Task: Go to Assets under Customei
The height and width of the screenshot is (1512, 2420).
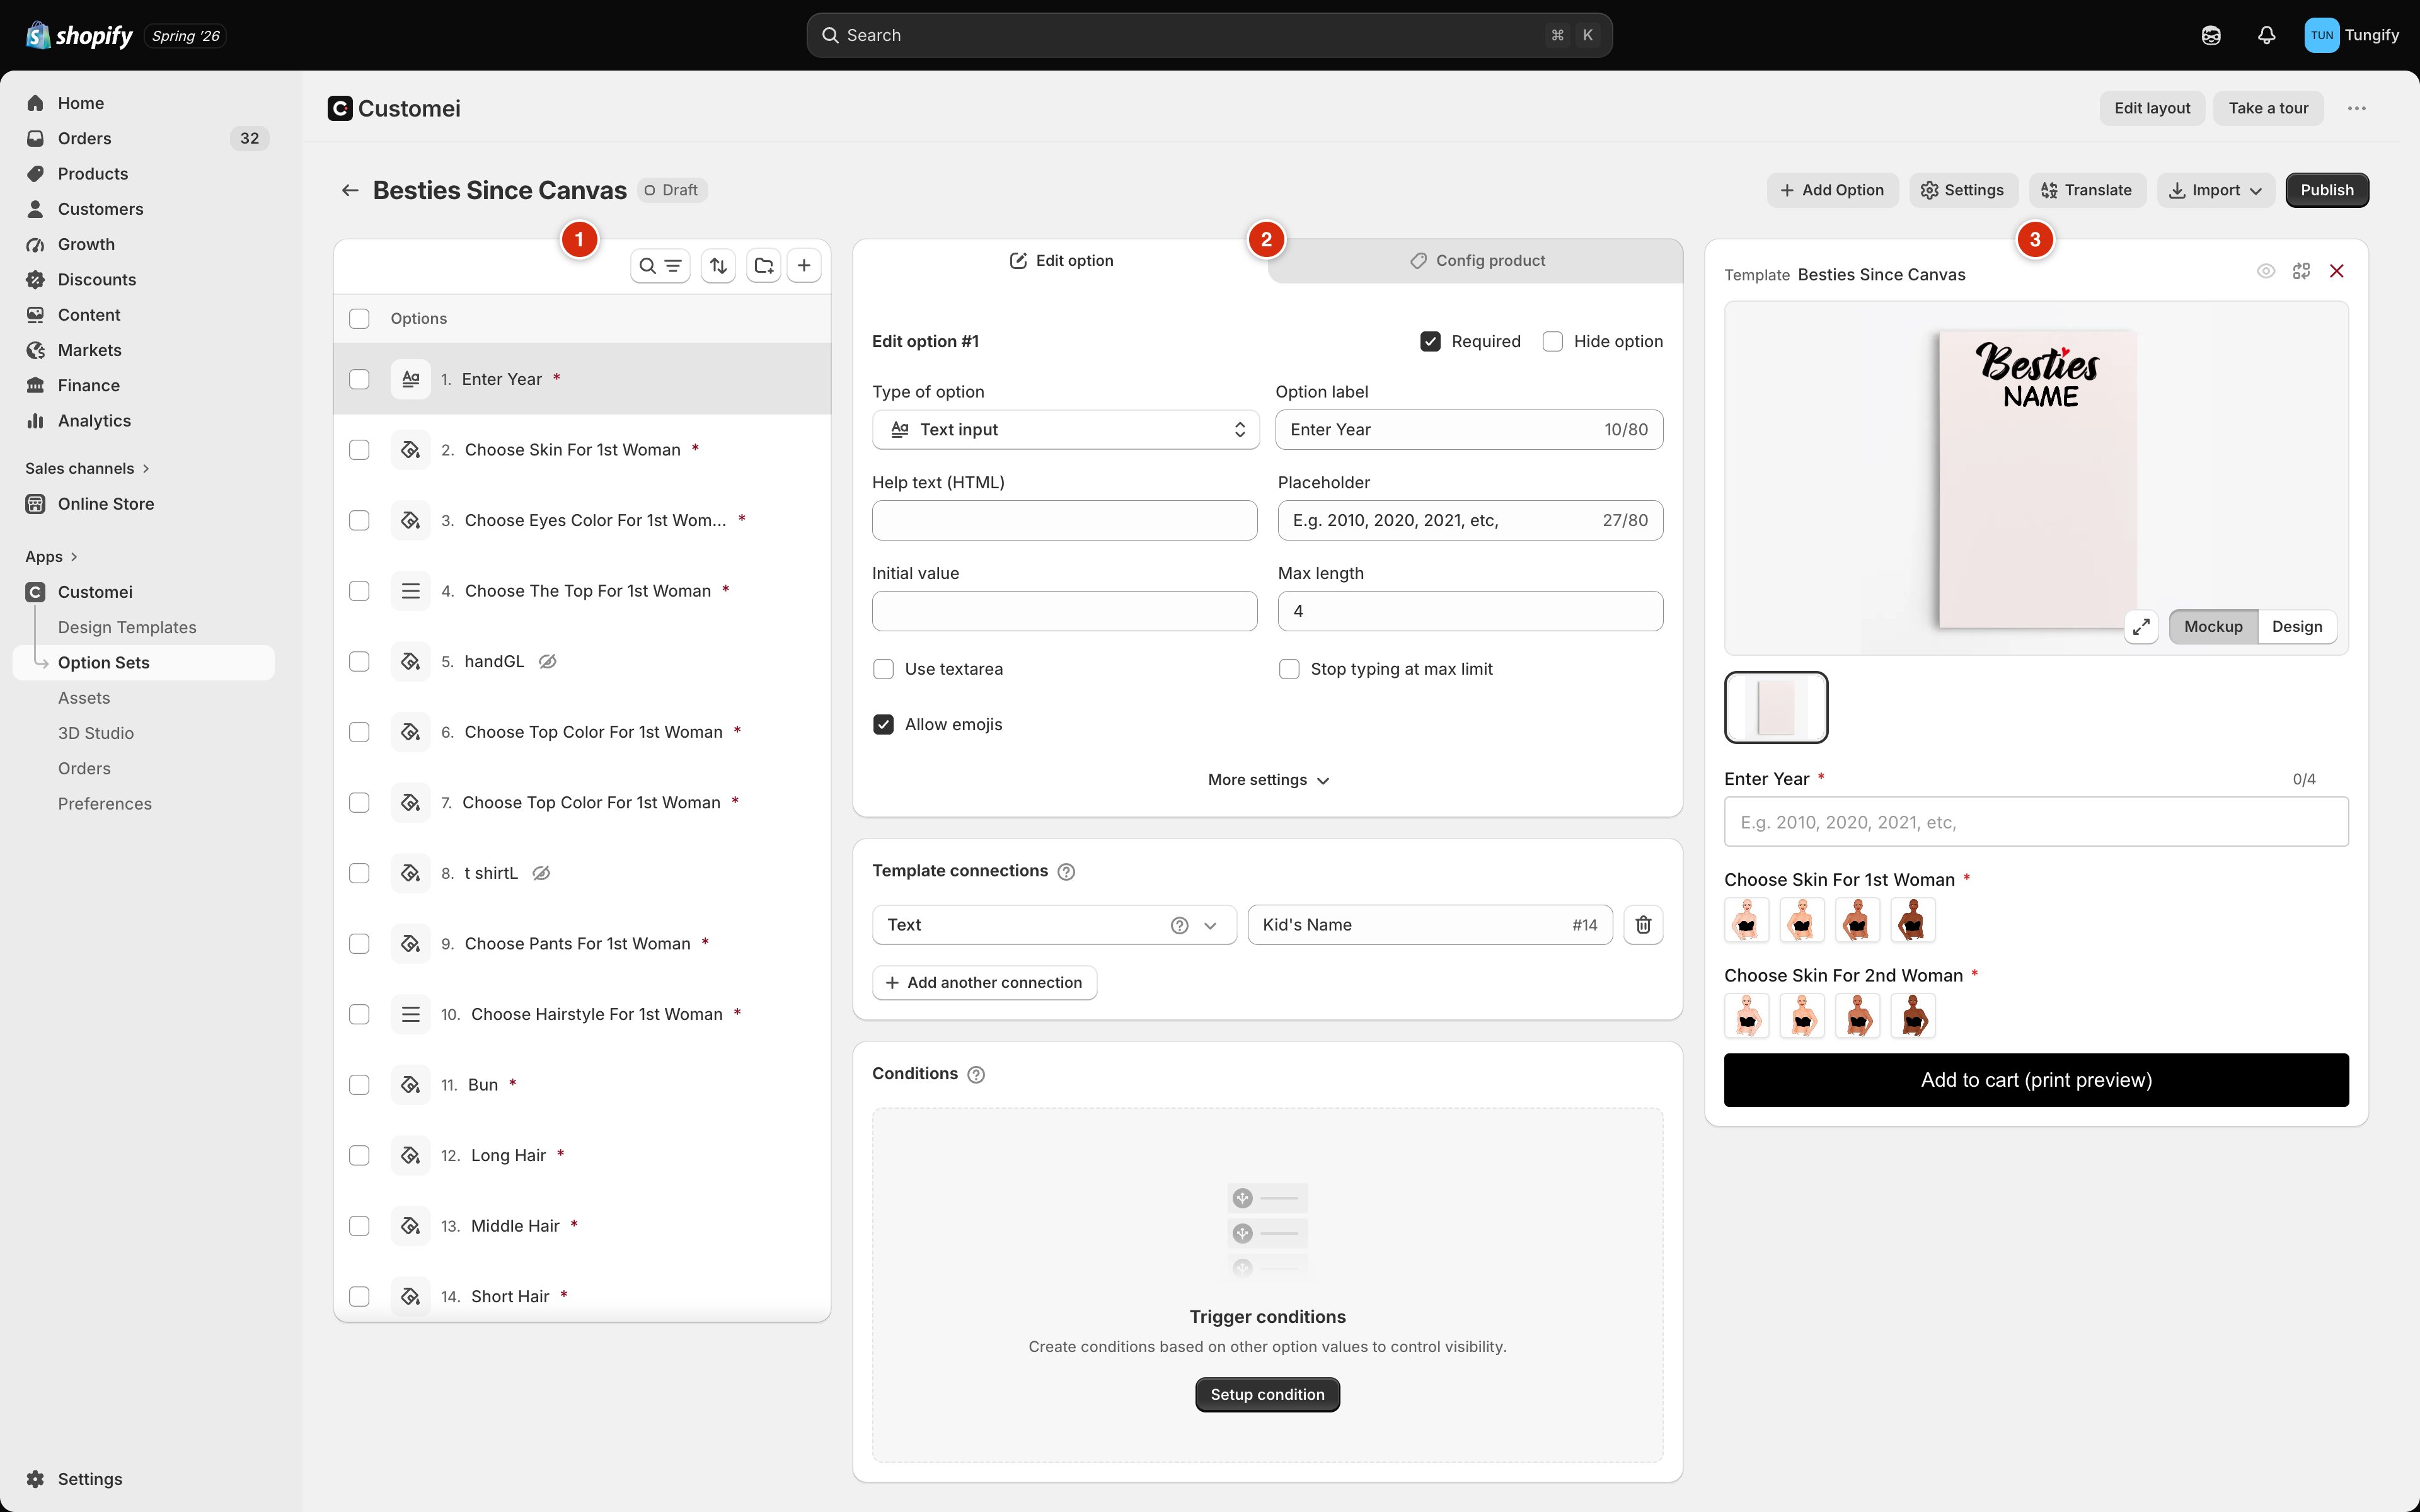Action: click(84, 698)
